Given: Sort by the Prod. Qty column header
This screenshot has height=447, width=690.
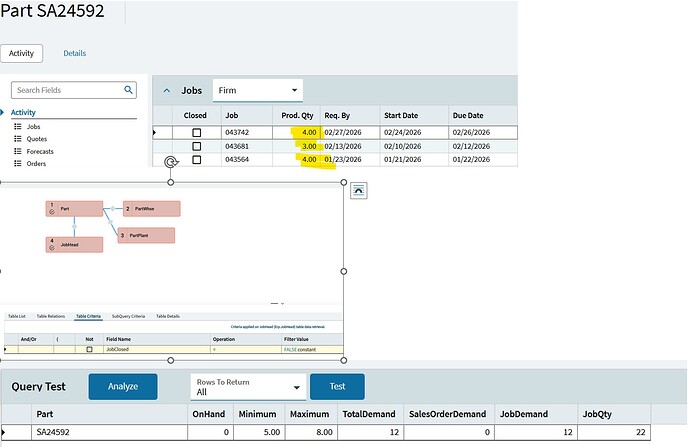Looking at the screenshot, I should pos(297,115).
